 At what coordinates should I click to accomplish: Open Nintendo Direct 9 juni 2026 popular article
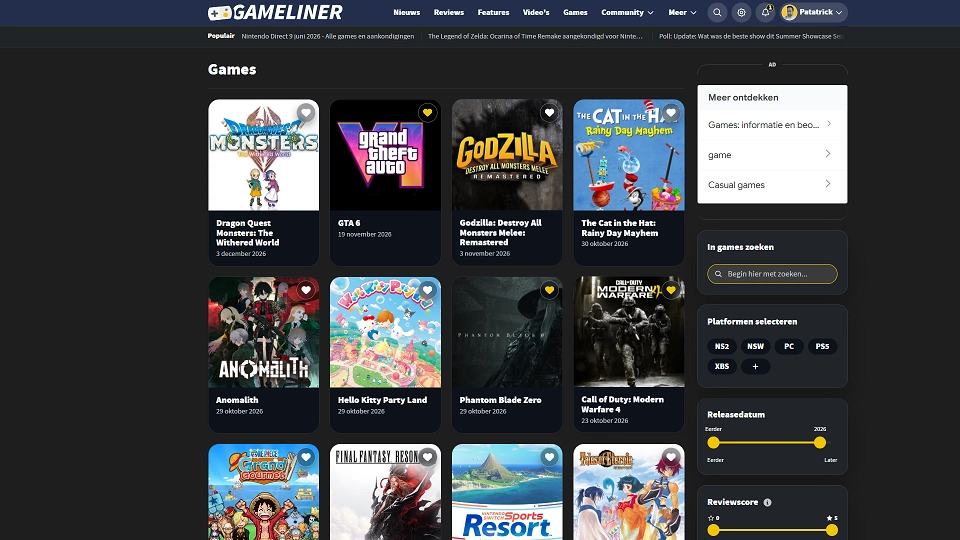pyautogui.click(x=328, y=36)
